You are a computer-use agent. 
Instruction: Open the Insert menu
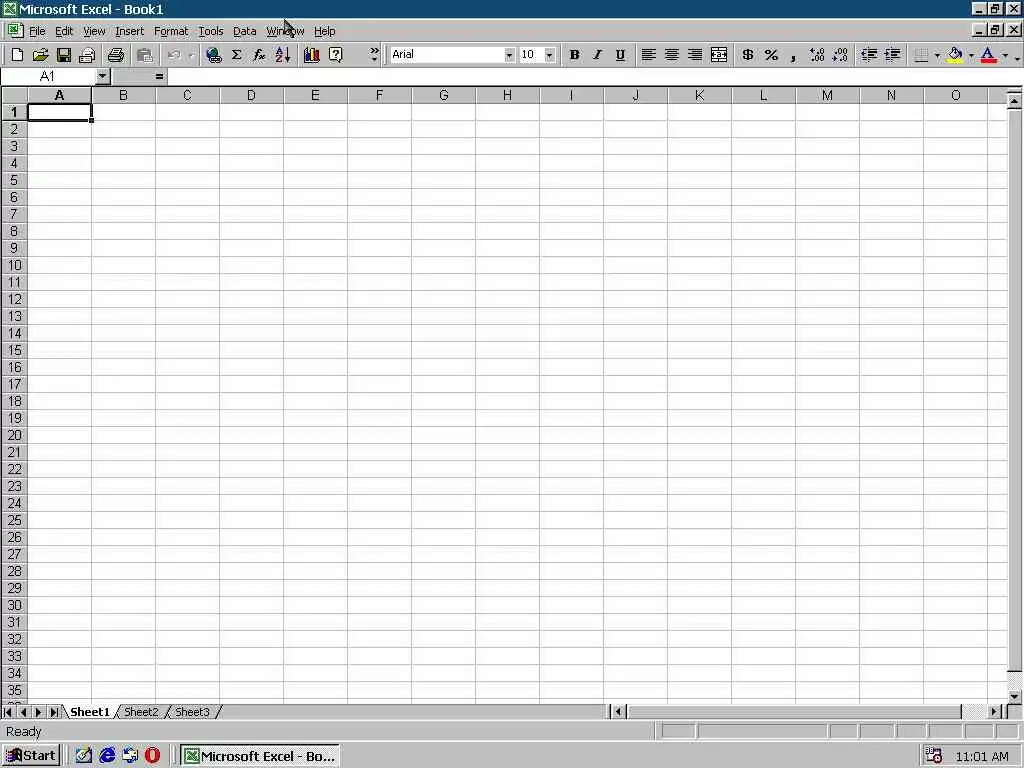[x=129, y=31]
